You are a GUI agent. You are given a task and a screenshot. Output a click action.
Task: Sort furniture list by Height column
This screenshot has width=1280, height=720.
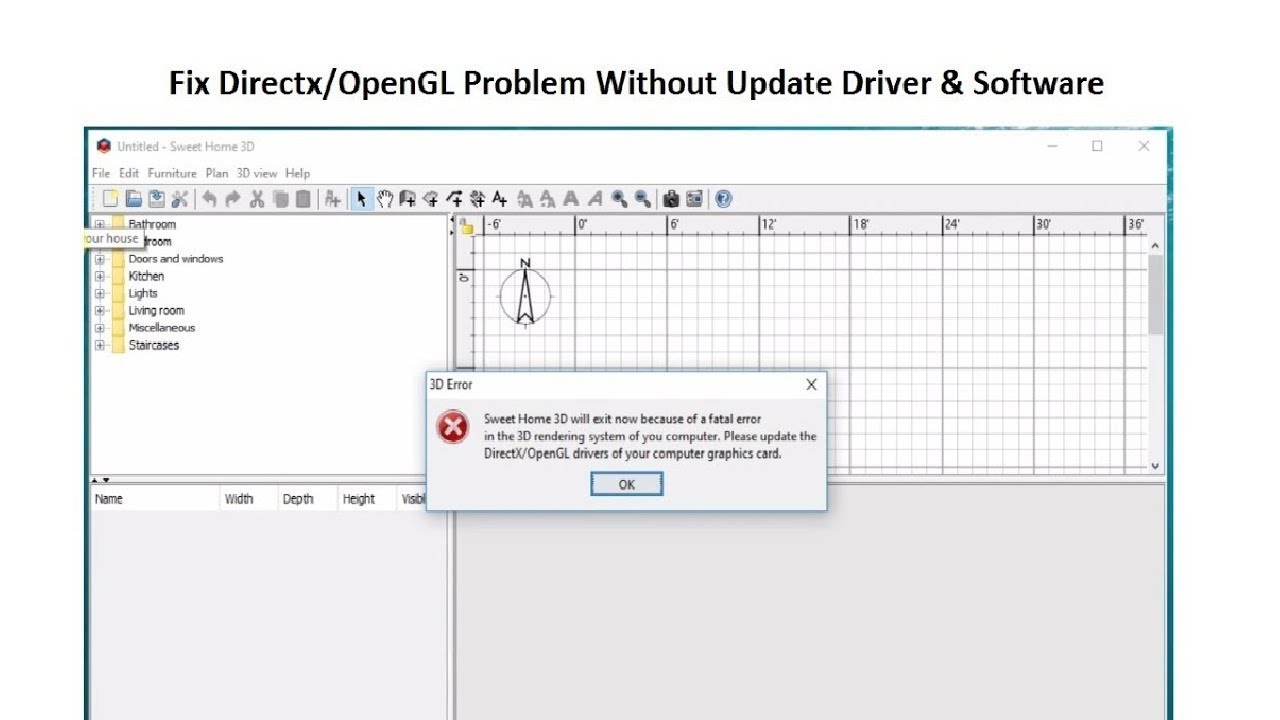pos(366,499)
